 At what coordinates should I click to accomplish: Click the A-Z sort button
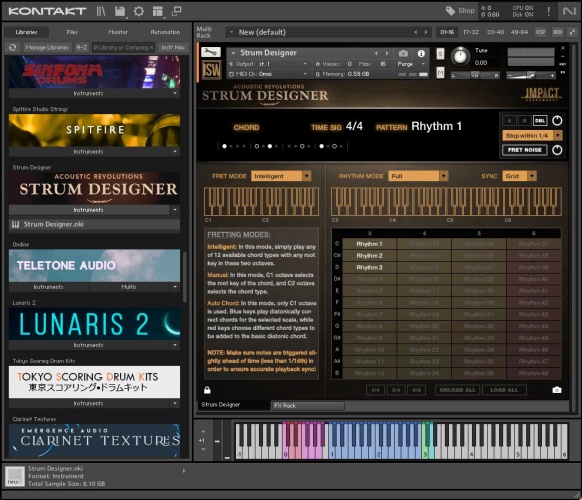click(82, 48)
